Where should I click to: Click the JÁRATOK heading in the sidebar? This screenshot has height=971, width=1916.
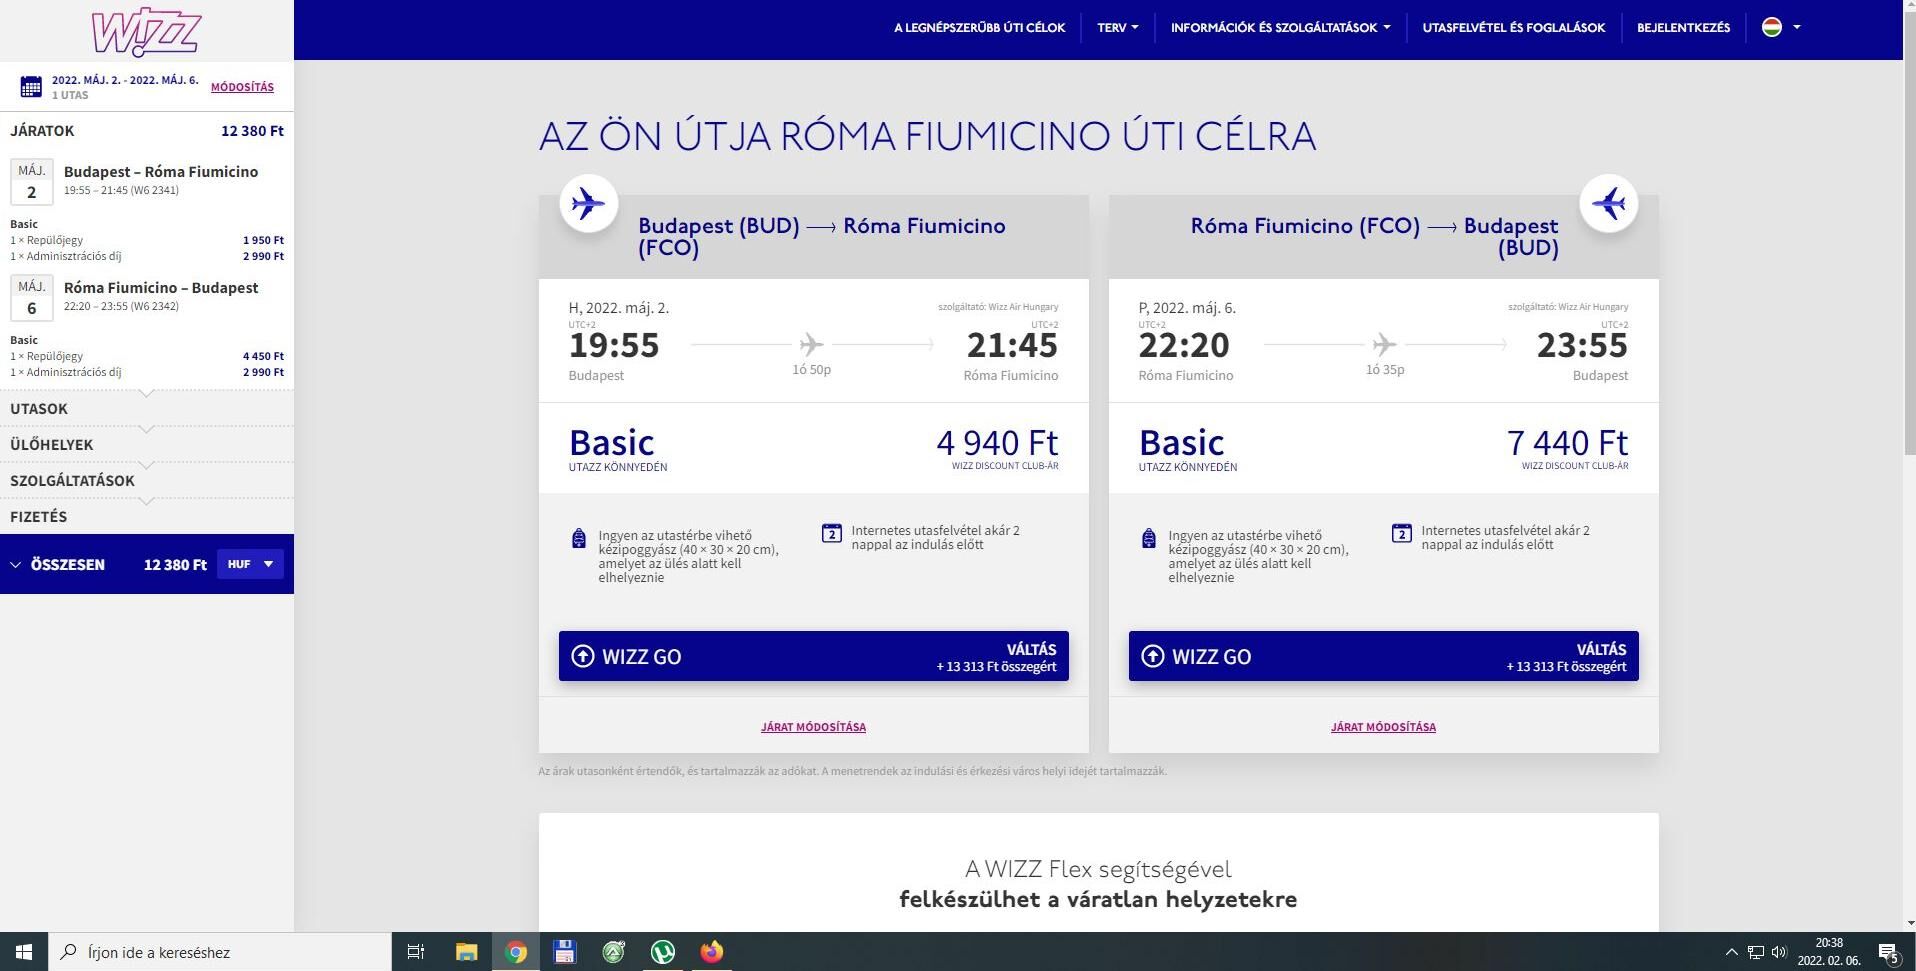(42, 131)
